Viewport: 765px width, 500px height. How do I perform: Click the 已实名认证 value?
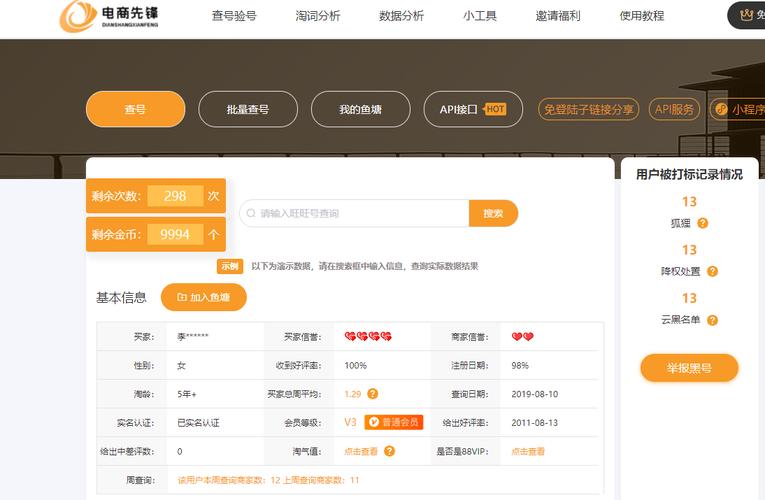pos(199,423)
